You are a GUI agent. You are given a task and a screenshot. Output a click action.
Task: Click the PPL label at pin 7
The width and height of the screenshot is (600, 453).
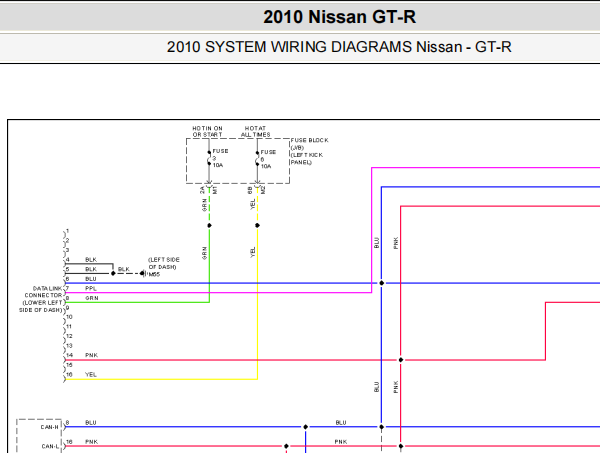point(91,288)
